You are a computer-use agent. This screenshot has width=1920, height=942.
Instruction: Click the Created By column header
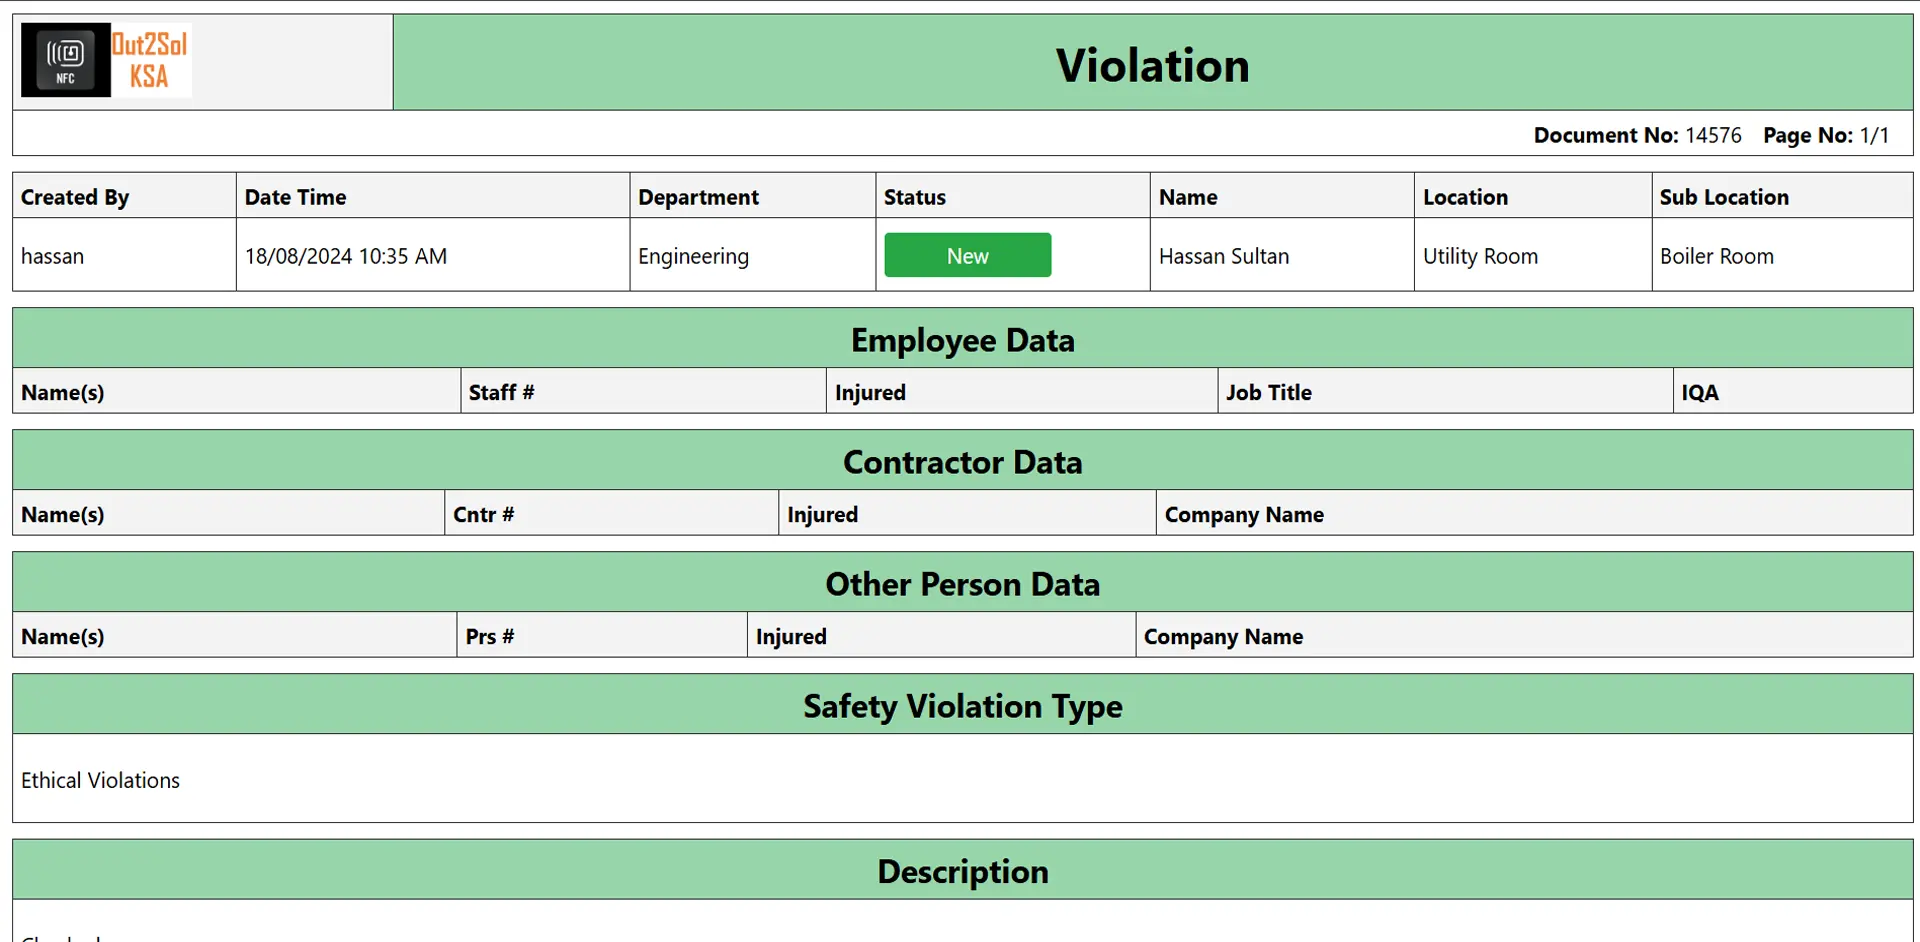click(75, 197)
